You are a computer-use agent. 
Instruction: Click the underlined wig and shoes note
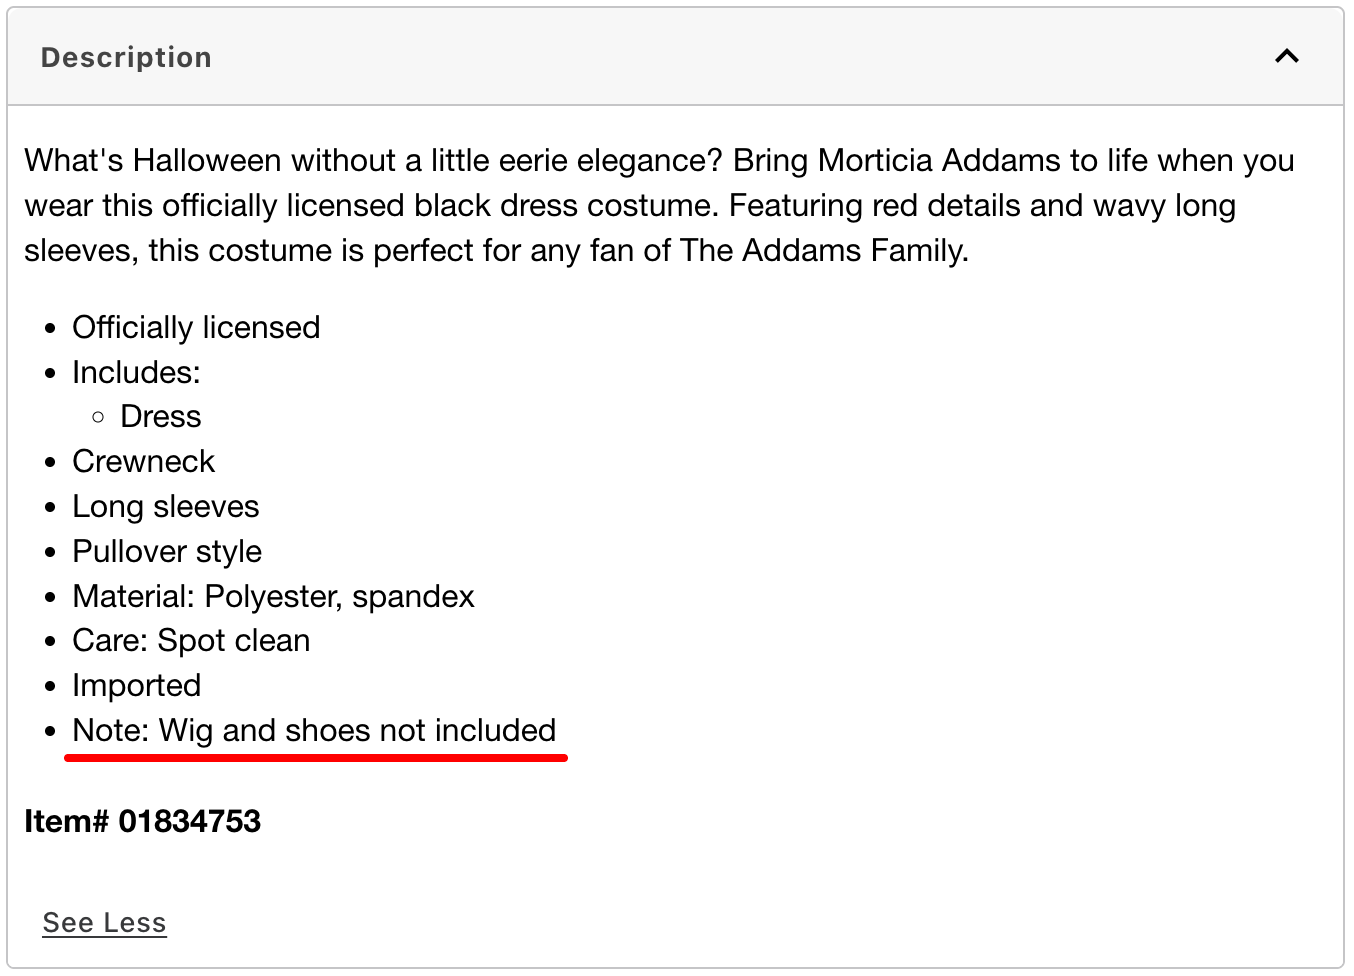click(x=314, y=731)
